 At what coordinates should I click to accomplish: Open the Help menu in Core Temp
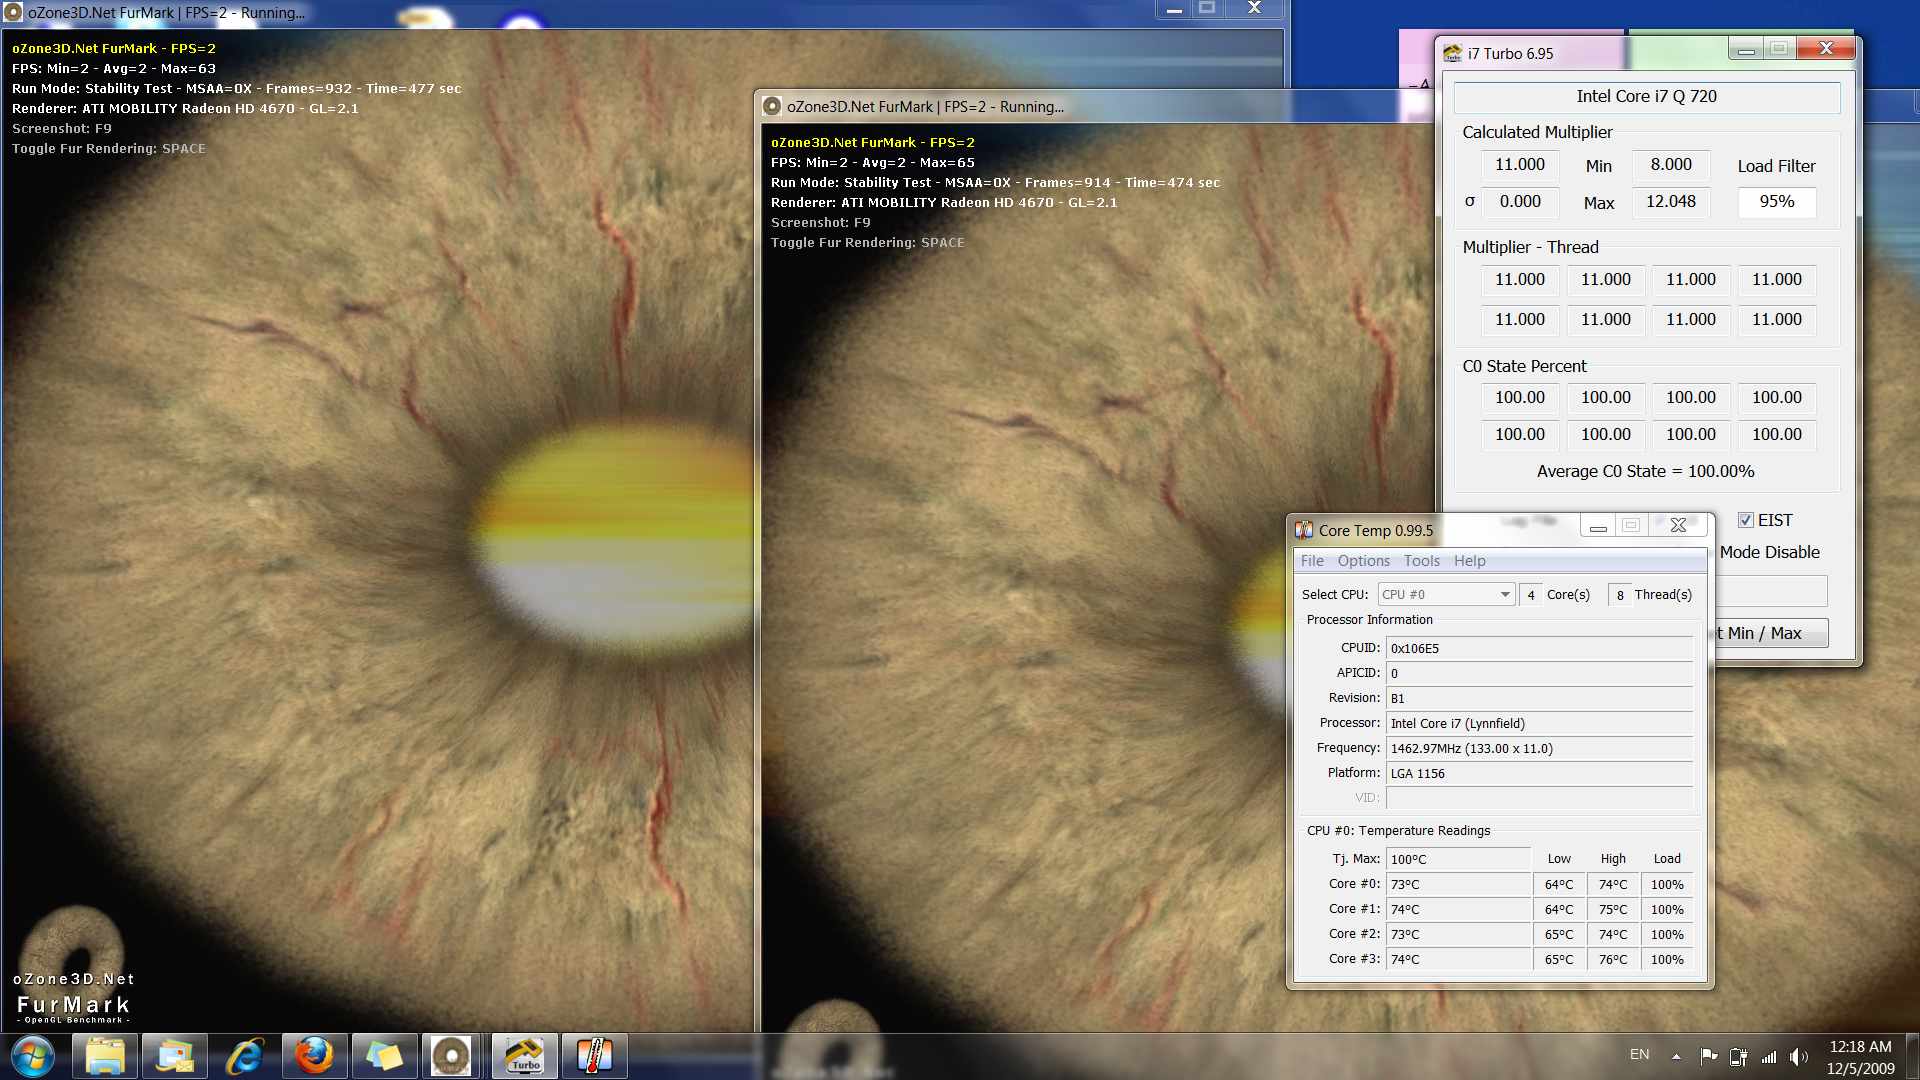point(1469,561)
